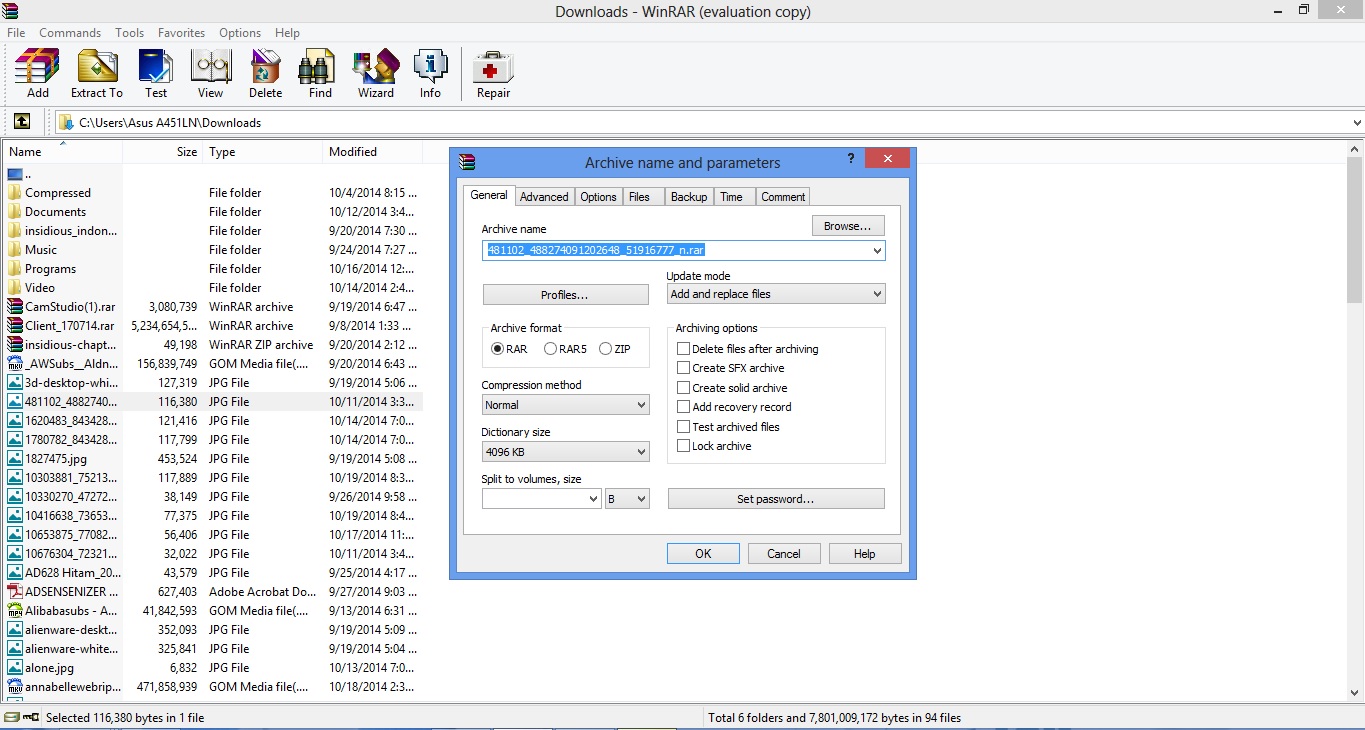The width and height of the screenshot is (1365, 730).
Task: Select the annabellewebrip media file icon
Action: [x=15, y=687]
